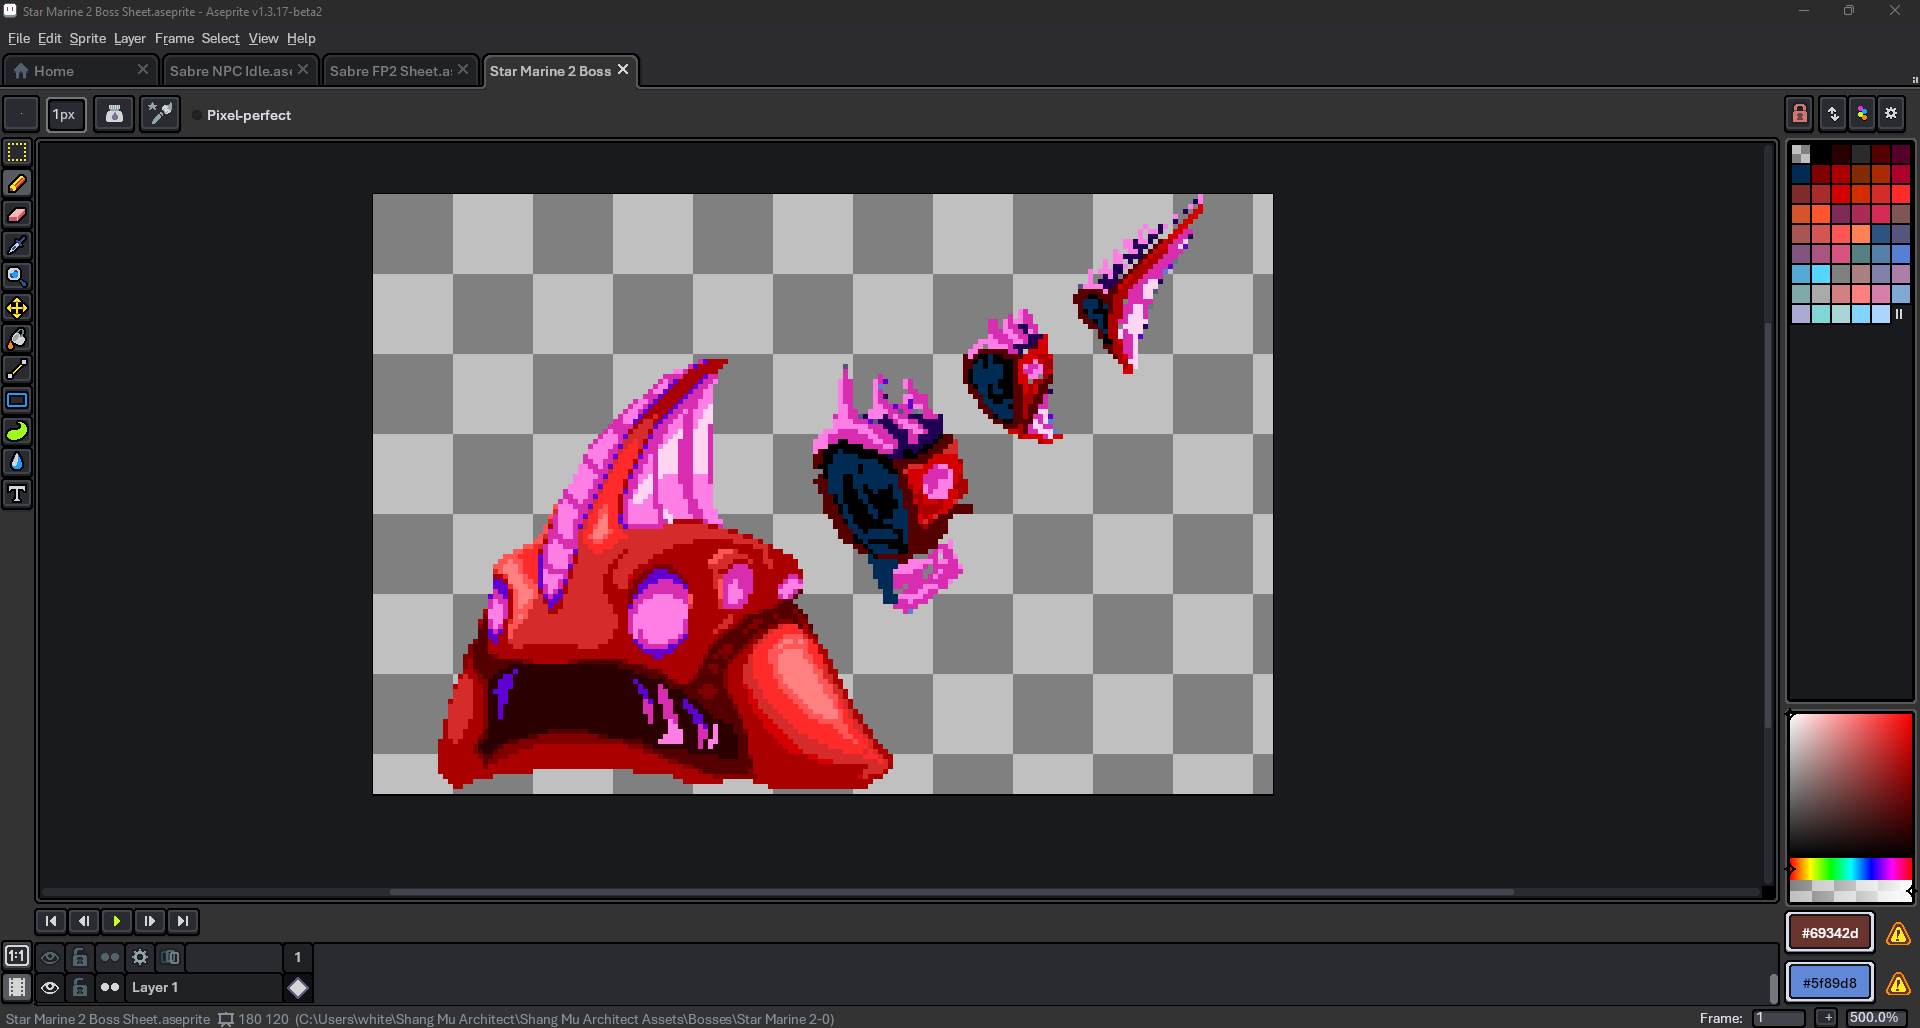Click the foreground color #69342d button

(1829, 933)
